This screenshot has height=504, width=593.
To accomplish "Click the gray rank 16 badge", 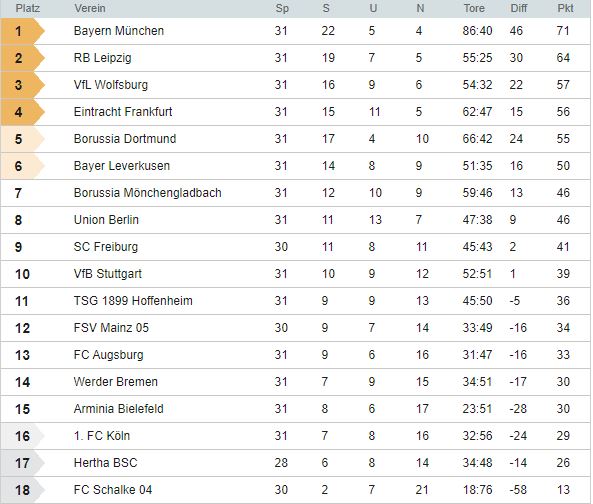I will tap(23, 436).
